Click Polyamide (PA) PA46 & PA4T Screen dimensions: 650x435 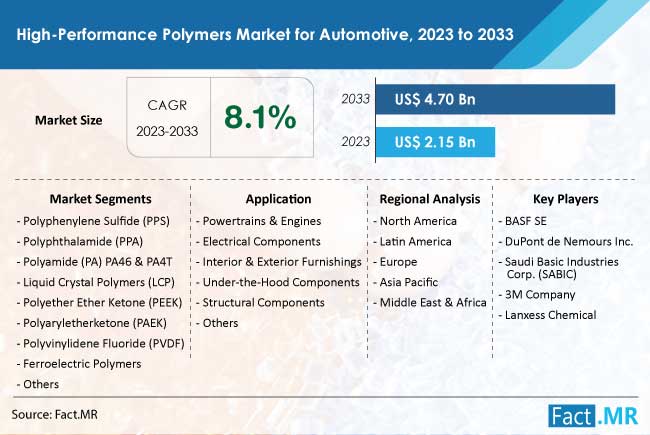point(95,262)
